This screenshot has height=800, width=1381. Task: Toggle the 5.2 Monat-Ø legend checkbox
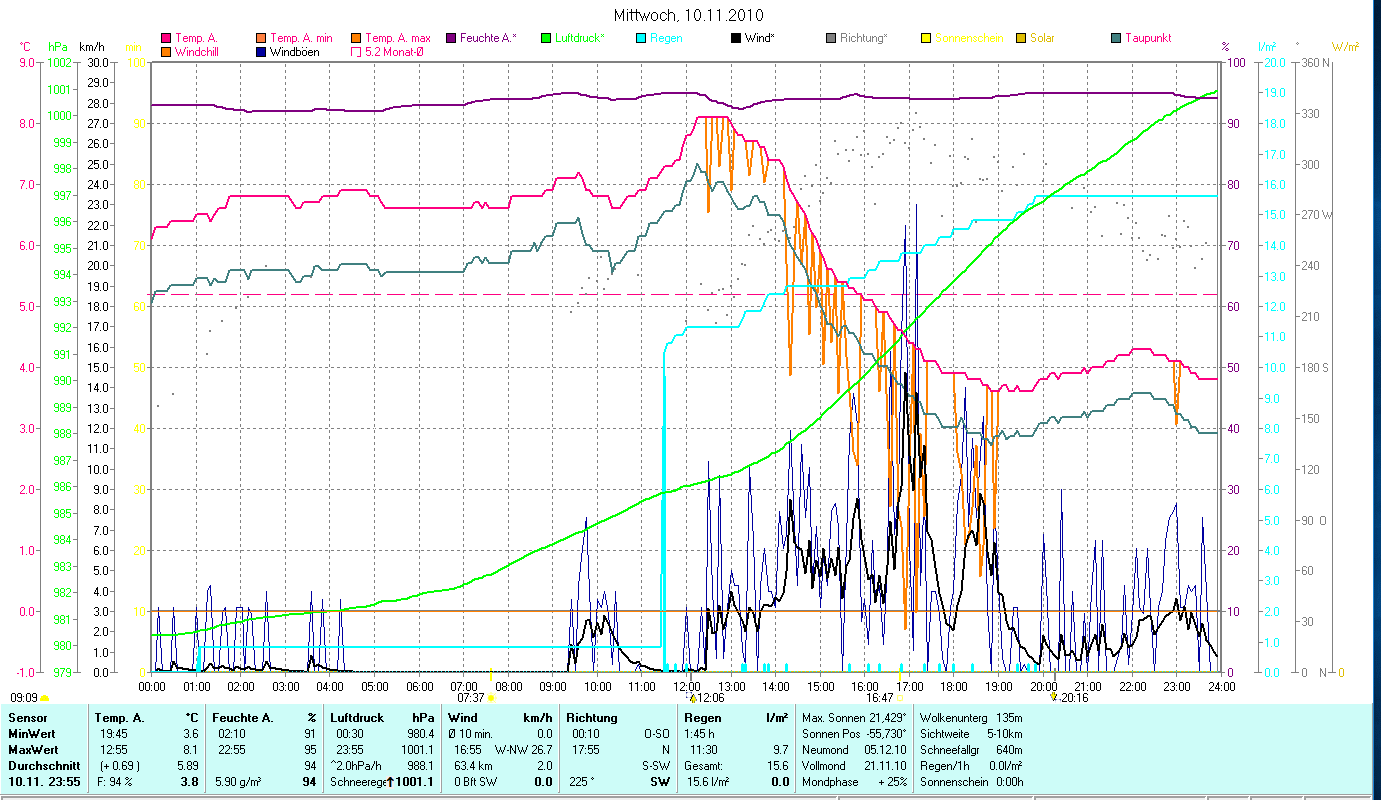[356, 52]
